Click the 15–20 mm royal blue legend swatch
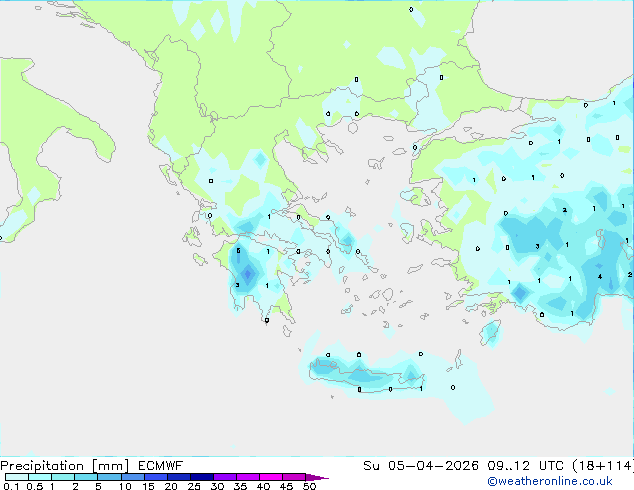 [x=156, y=477]
